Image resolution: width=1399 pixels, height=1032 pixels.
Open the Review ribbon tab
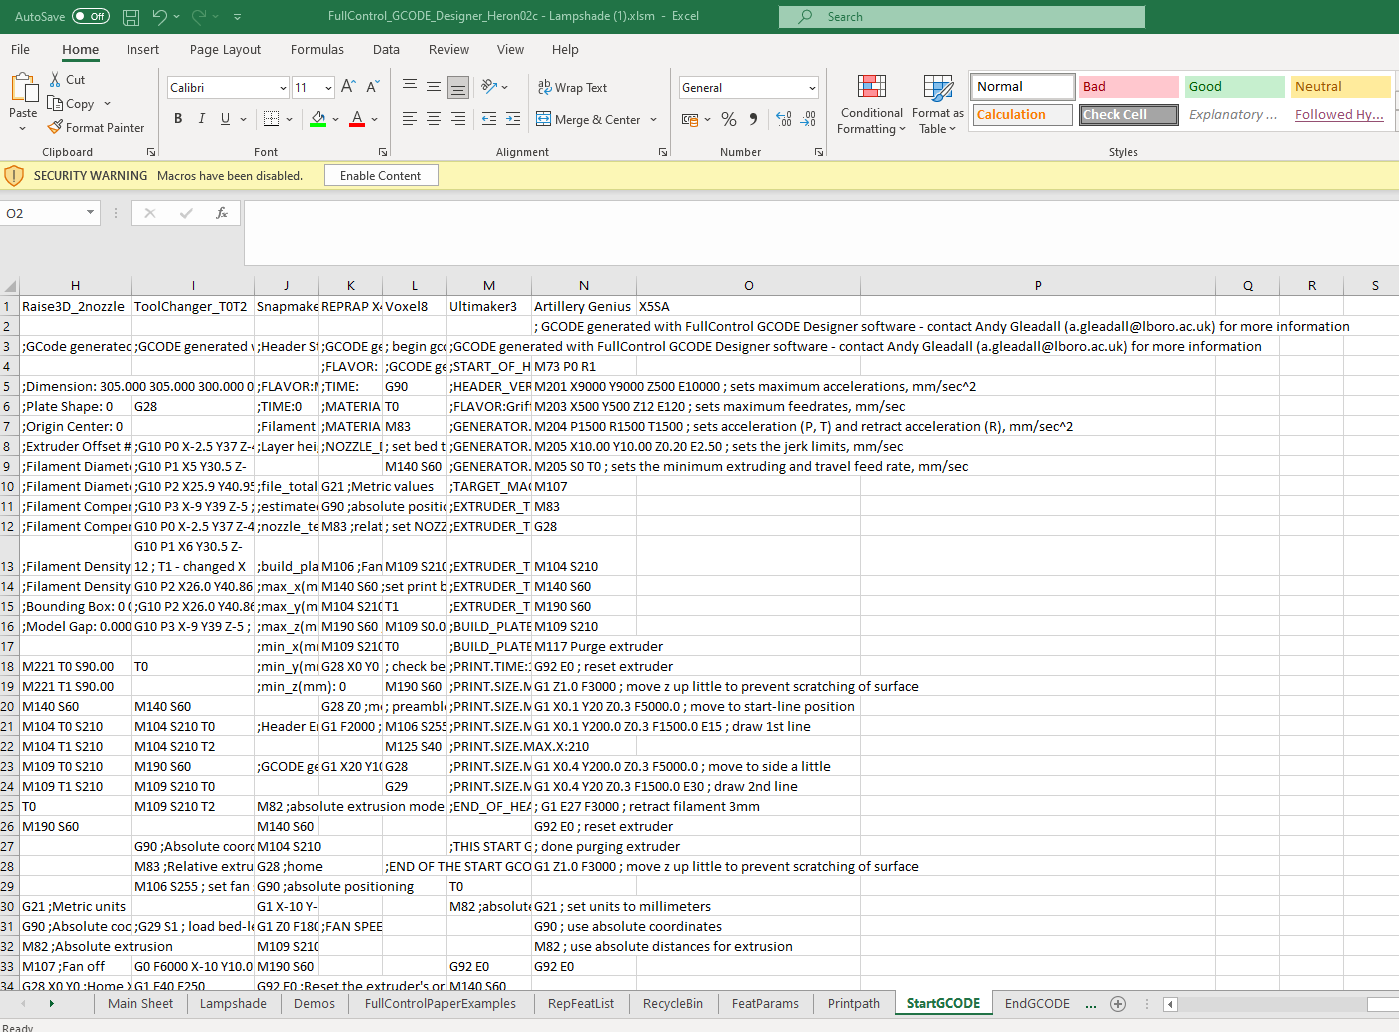(x=448, y=49)
